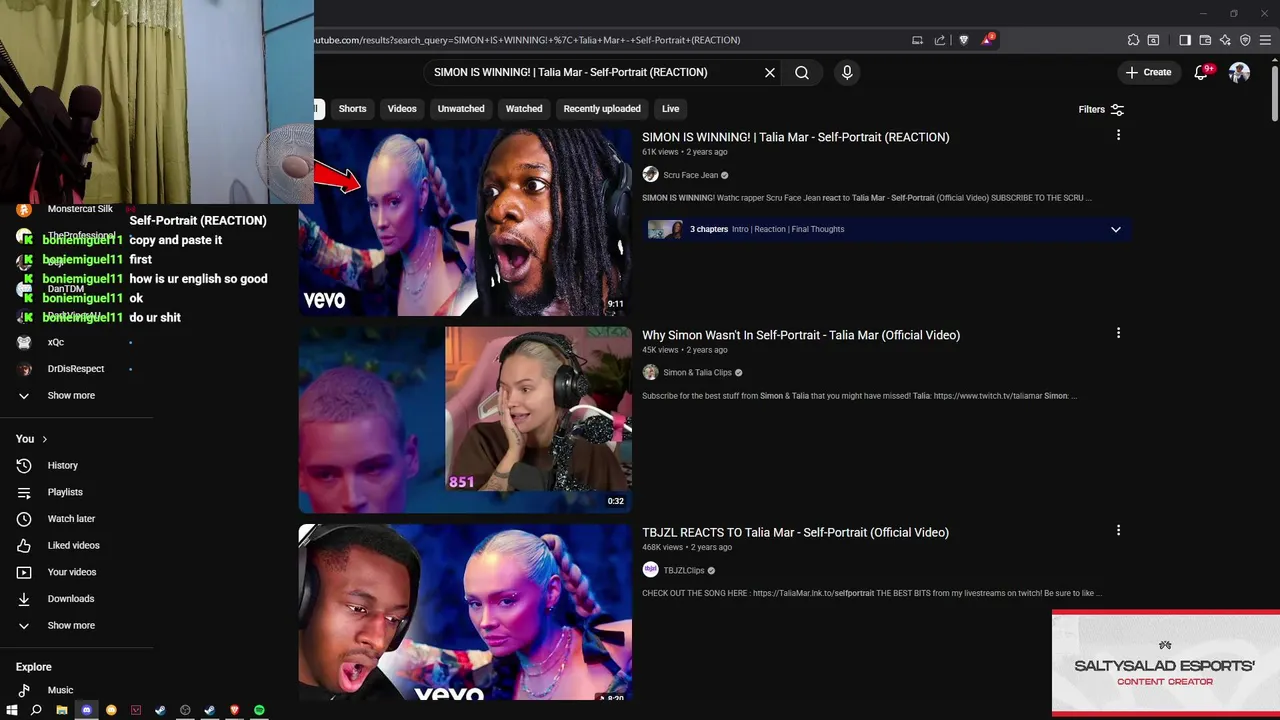Open File Explorer from taskbar
1280x720 pixels.
point(62,710)
